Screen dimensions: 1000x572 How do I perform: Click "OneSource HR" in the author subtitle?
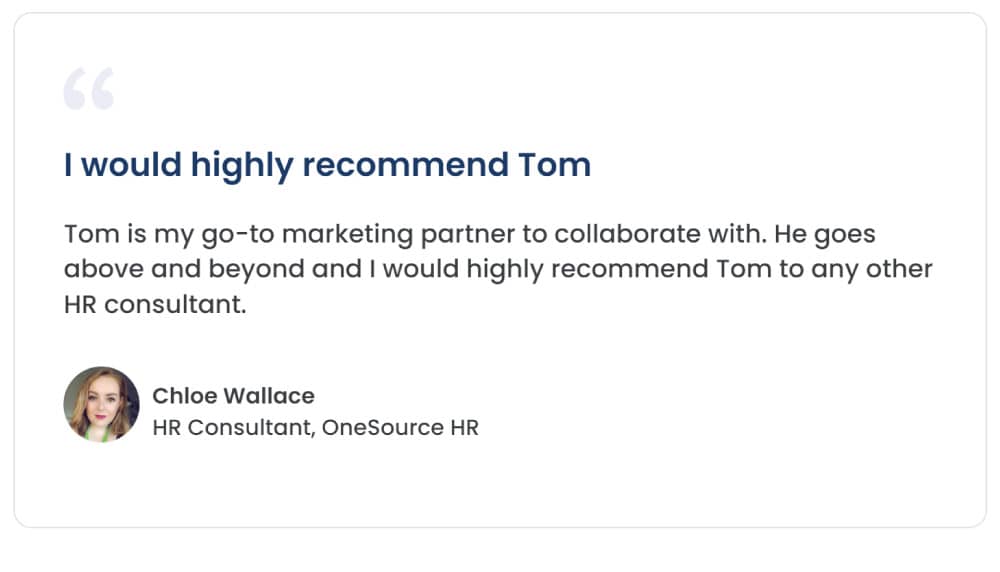[401, 427]
